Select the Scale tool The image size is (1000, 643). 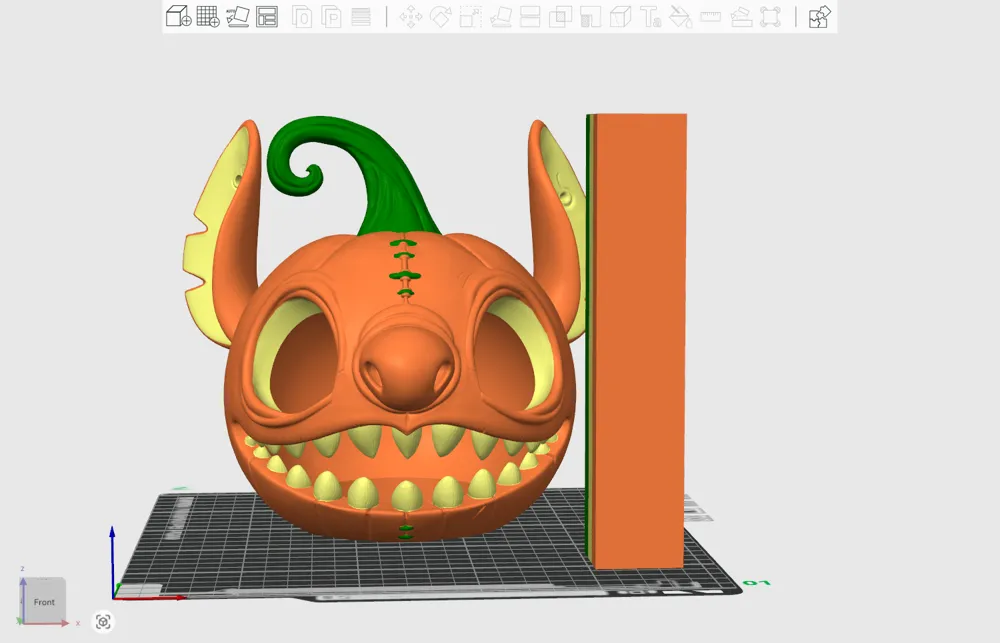click(x=471, y=17)
